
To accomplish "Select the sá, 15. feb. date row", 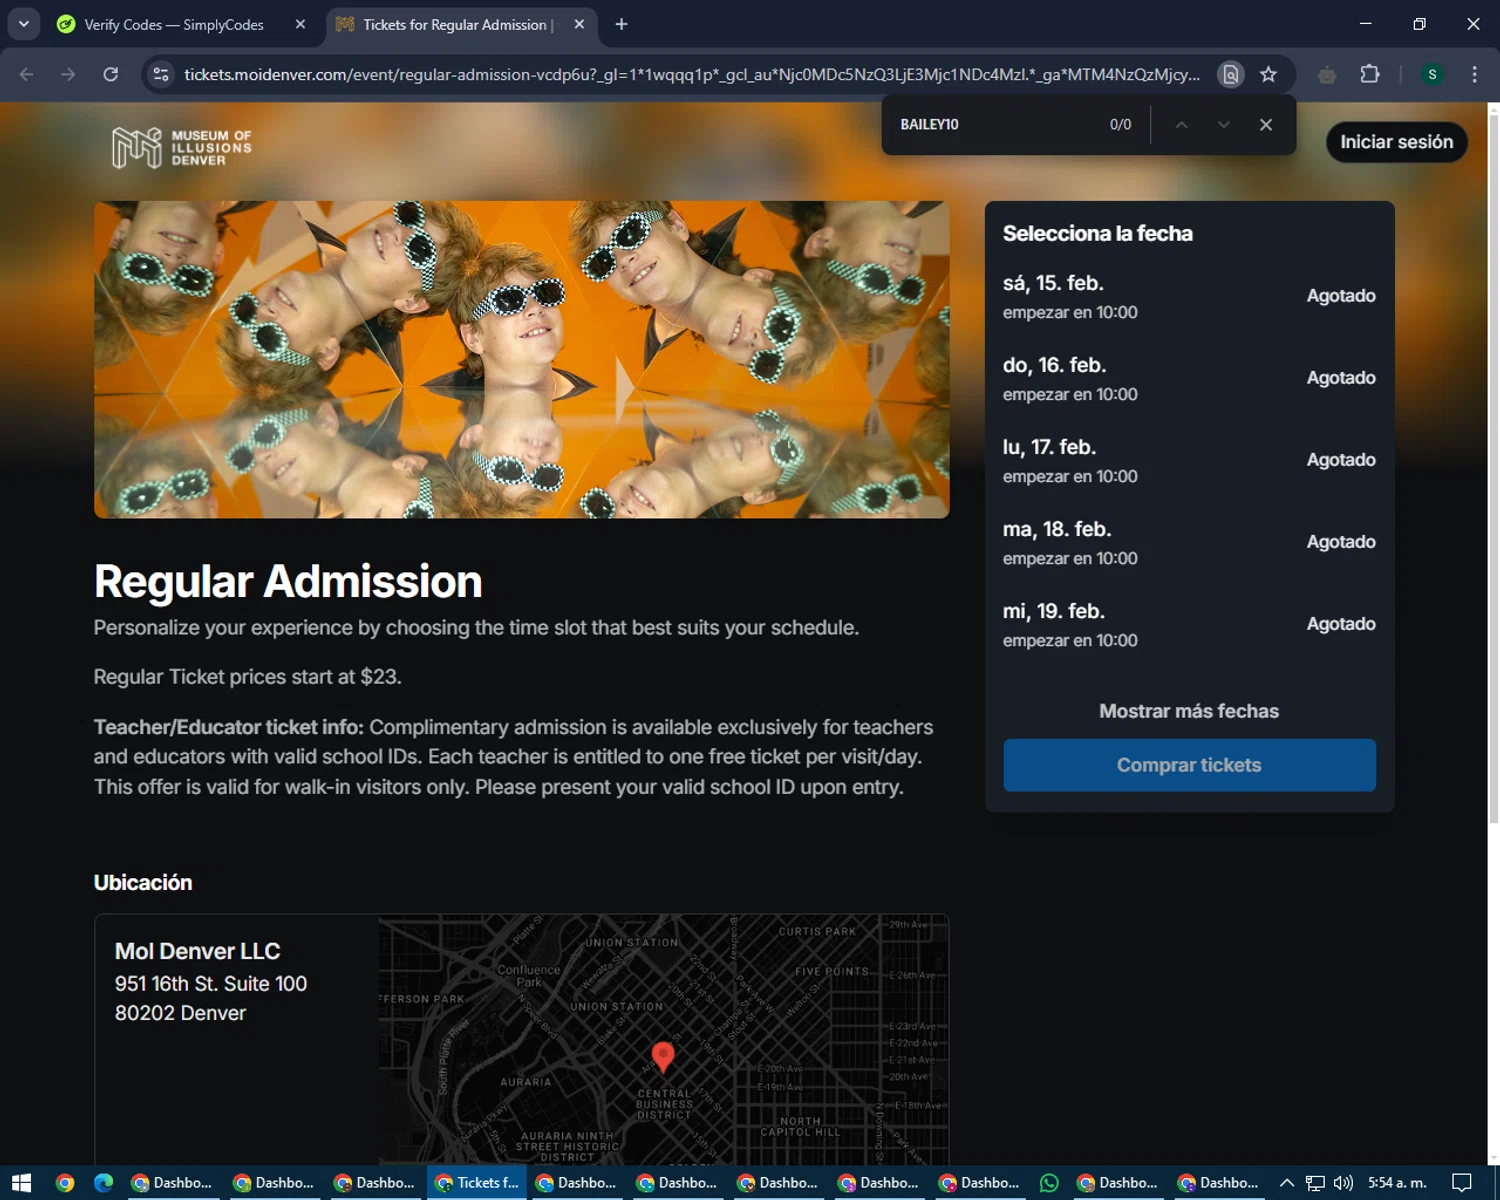I will pos(1189,296).
